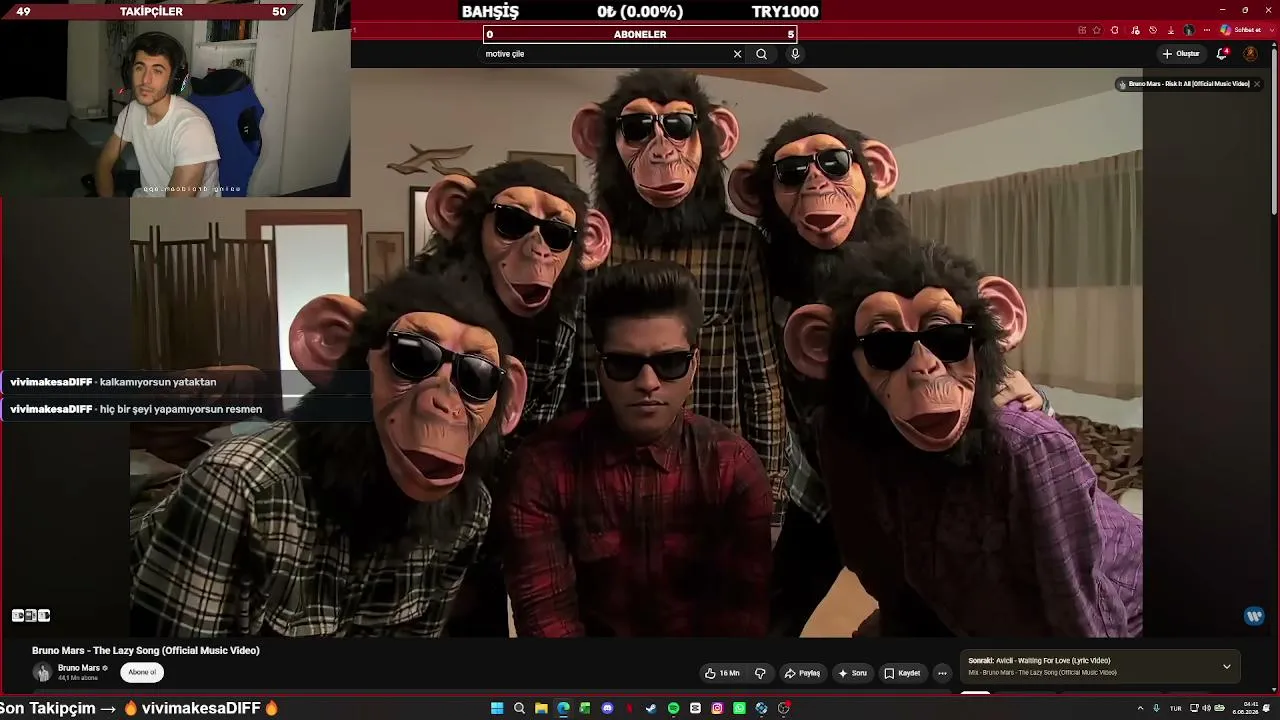The height and width of the screenshot is (720, 1280).
Task: Switch to Microsoft Edge in the taskbar
Action: pyautogui.click(x=563, y=708)
